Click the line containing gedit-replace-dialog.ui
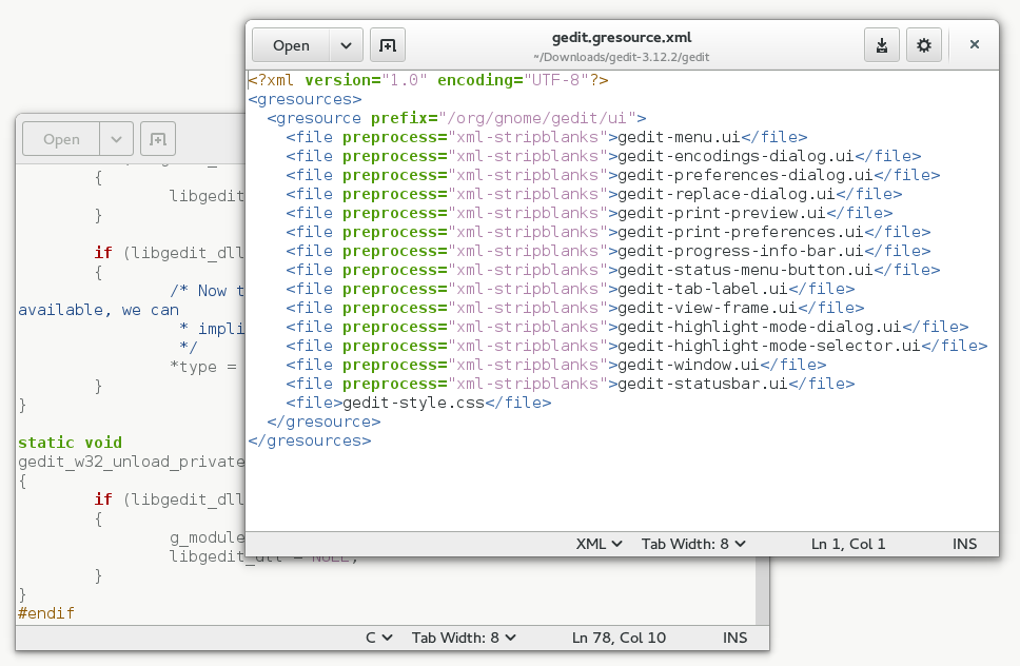The image size is (1020, 666). point(594,194)
